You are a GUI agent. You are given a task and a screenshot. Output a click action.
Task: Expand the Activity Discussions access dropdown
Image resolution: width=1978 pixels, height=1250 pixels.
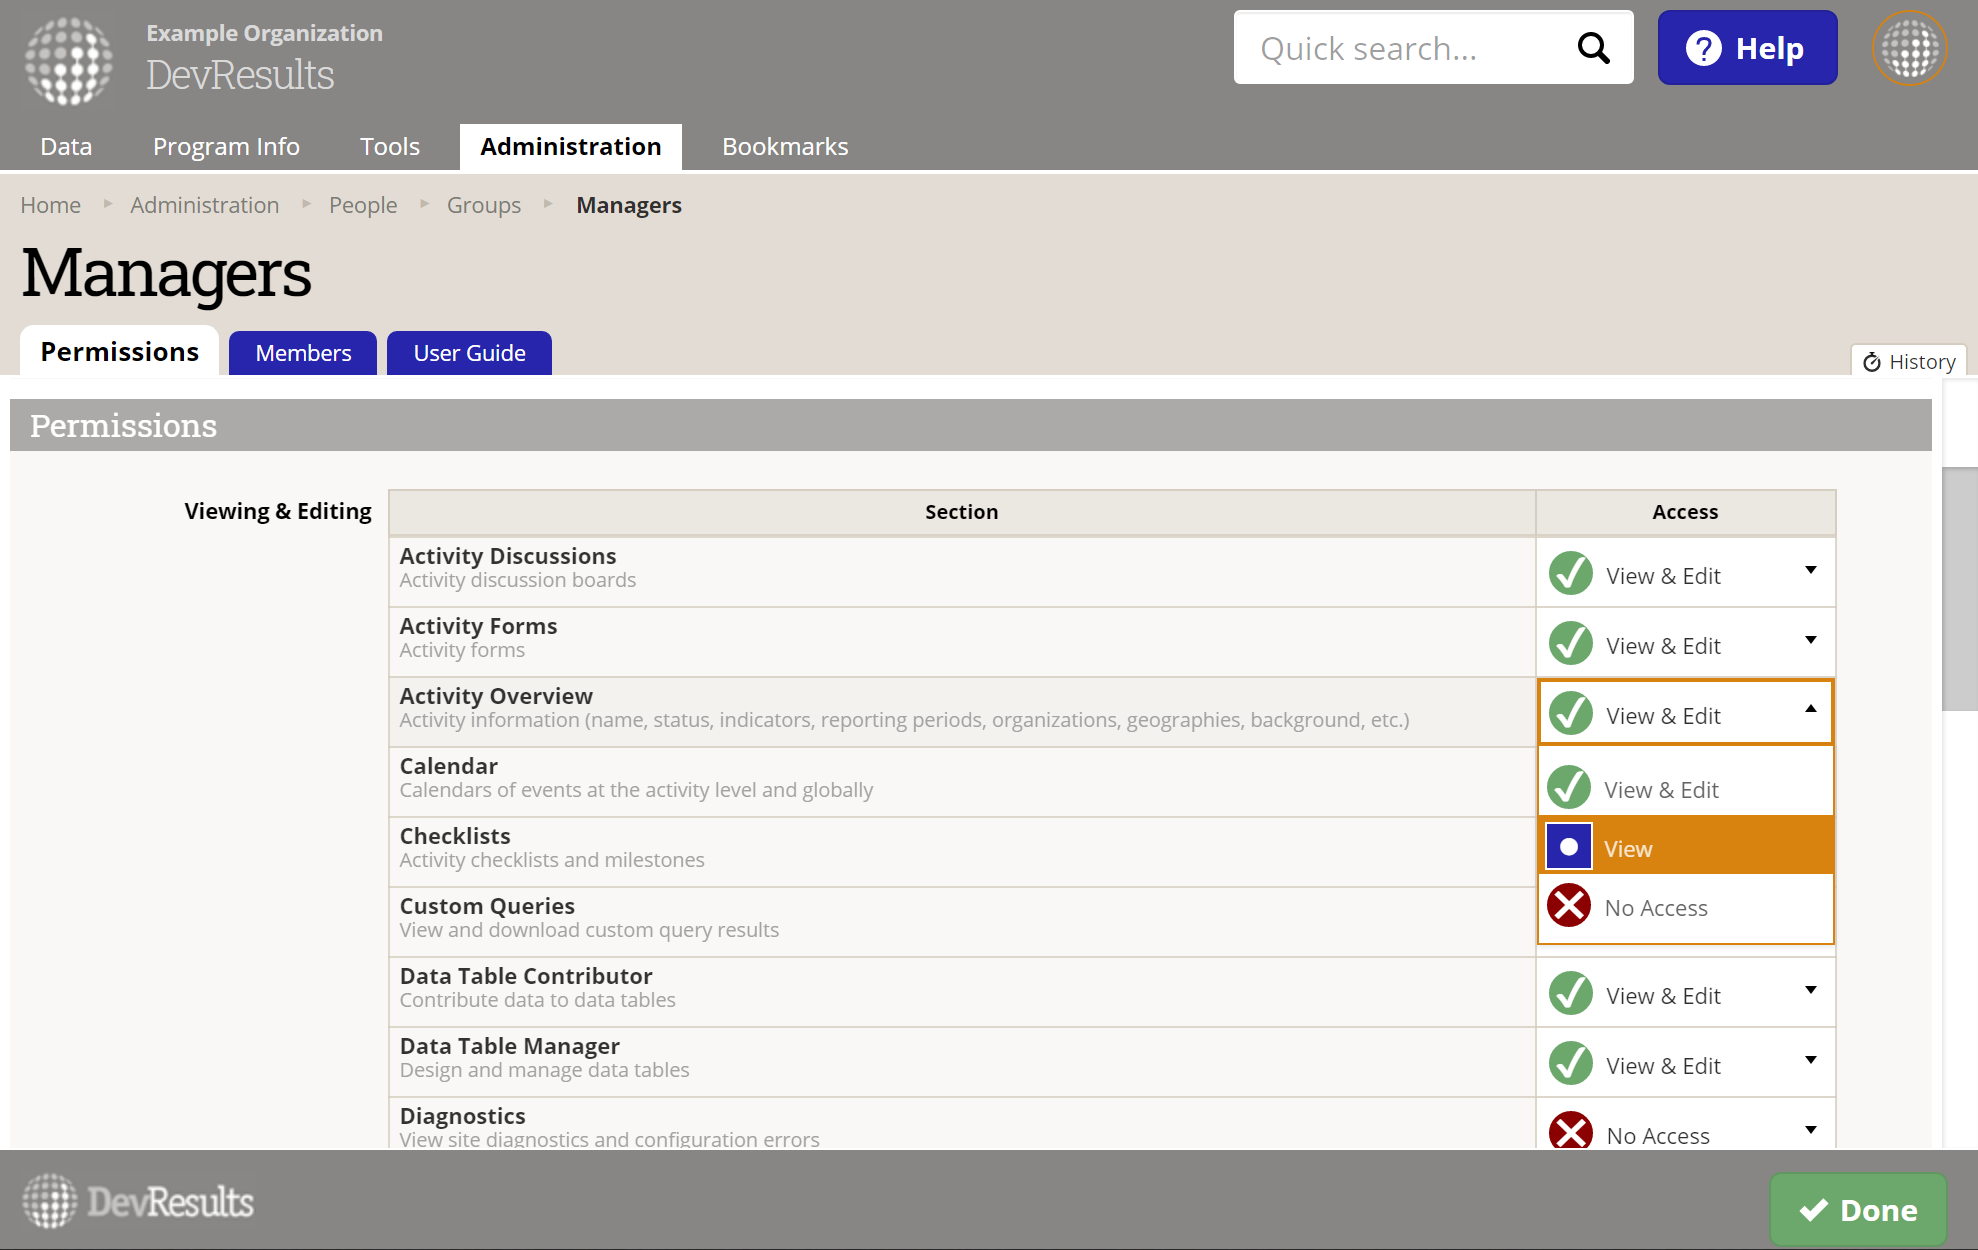1810,571
